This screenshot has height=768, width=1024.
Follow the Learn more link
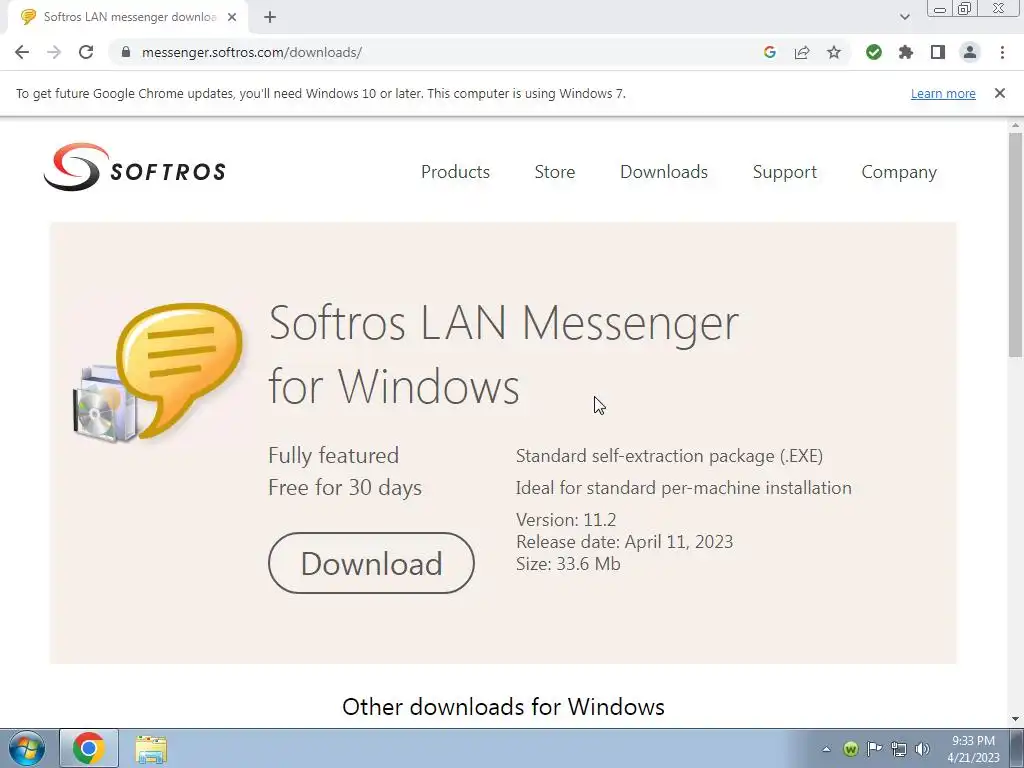tap(943, 93)
